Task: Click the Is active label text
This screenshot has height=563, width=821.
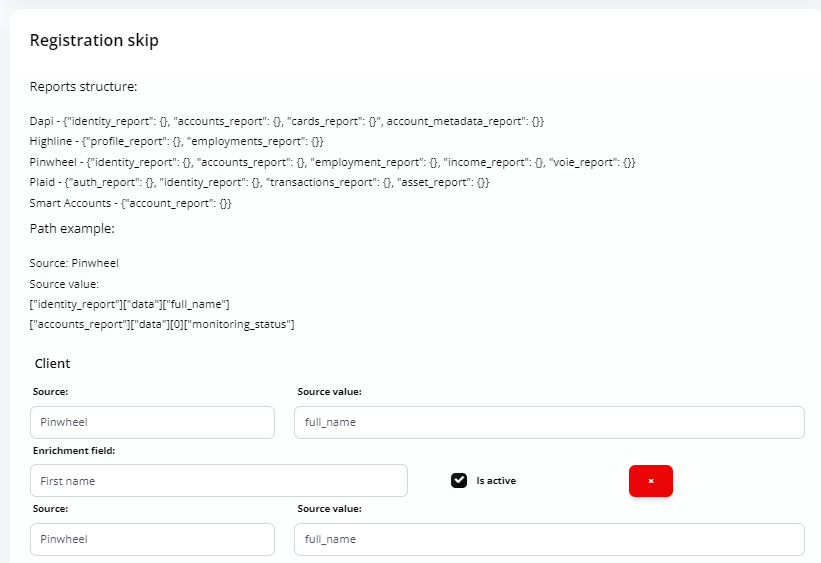Action: (x=496, y=481)
